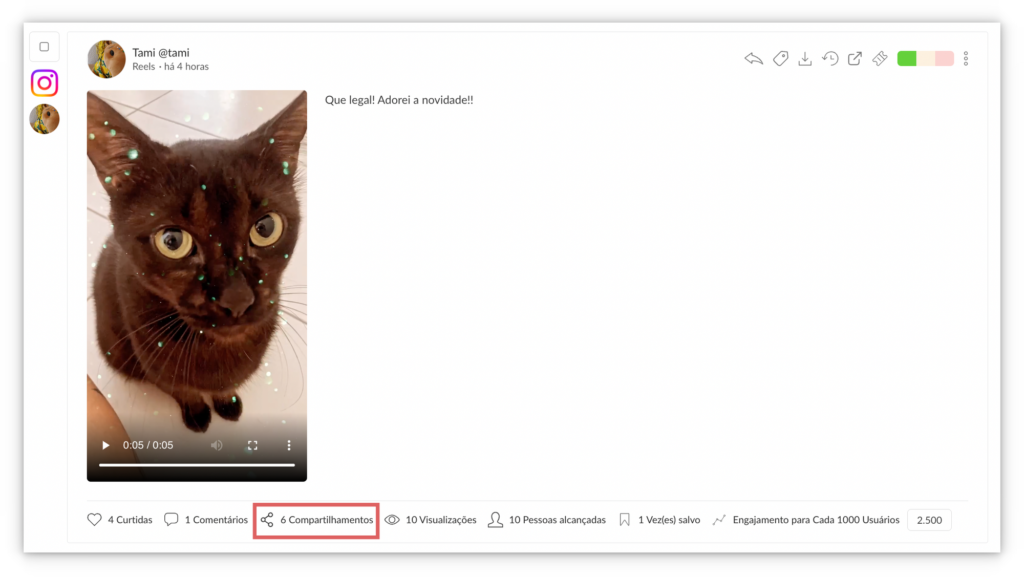The height and width of the screenshot is (577, 1024).
Task: Click the 1 Comentários label
Action: click(216, 520)
